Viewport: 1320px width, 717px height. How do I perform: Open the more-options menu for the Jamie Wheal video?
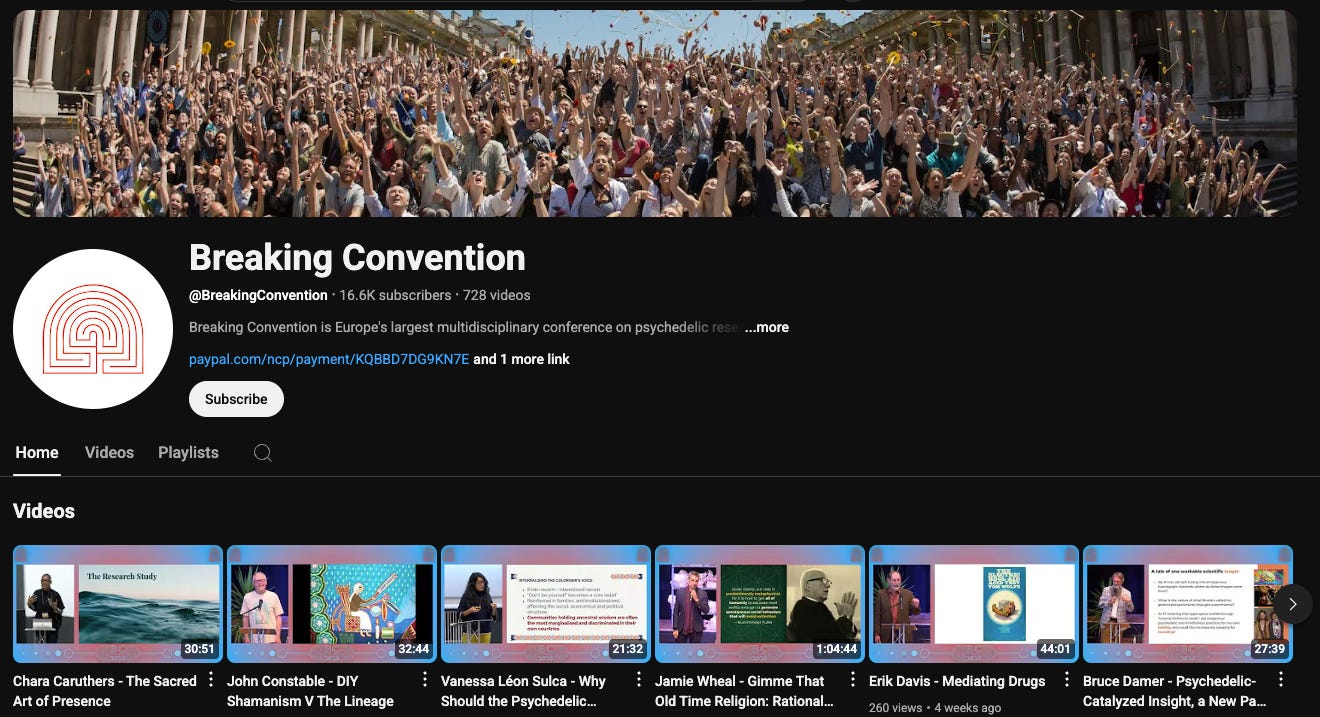[x=853, y=680]
